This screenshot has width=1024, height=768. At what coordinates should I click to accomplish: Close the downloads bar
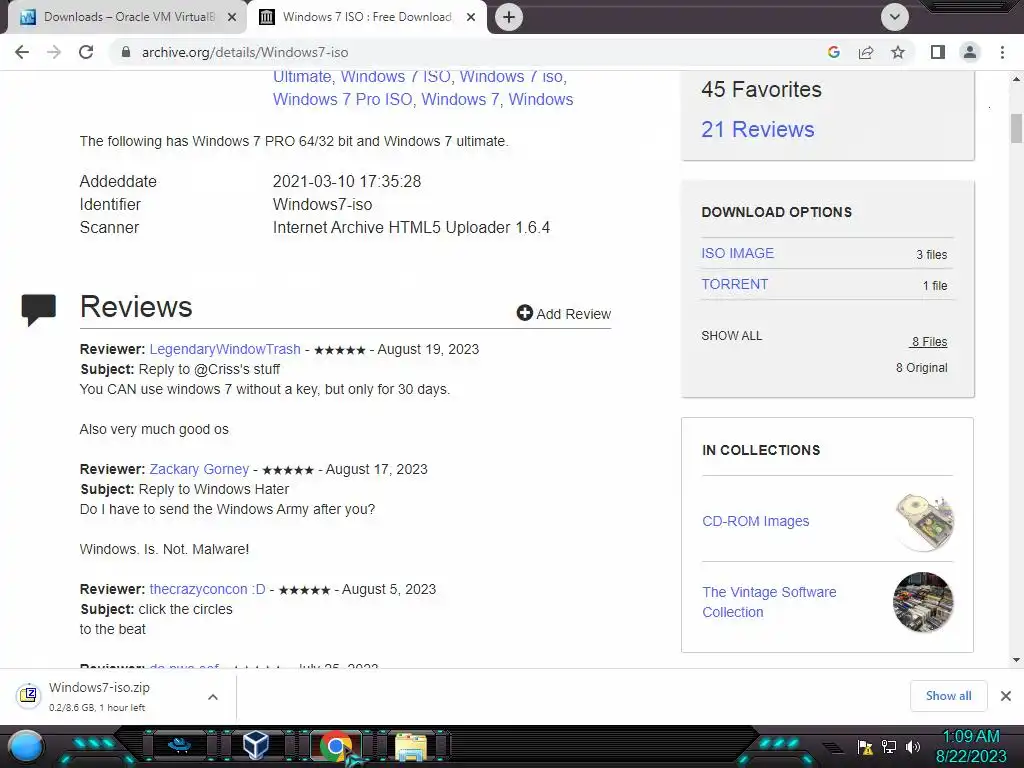tap(1006, 696)
